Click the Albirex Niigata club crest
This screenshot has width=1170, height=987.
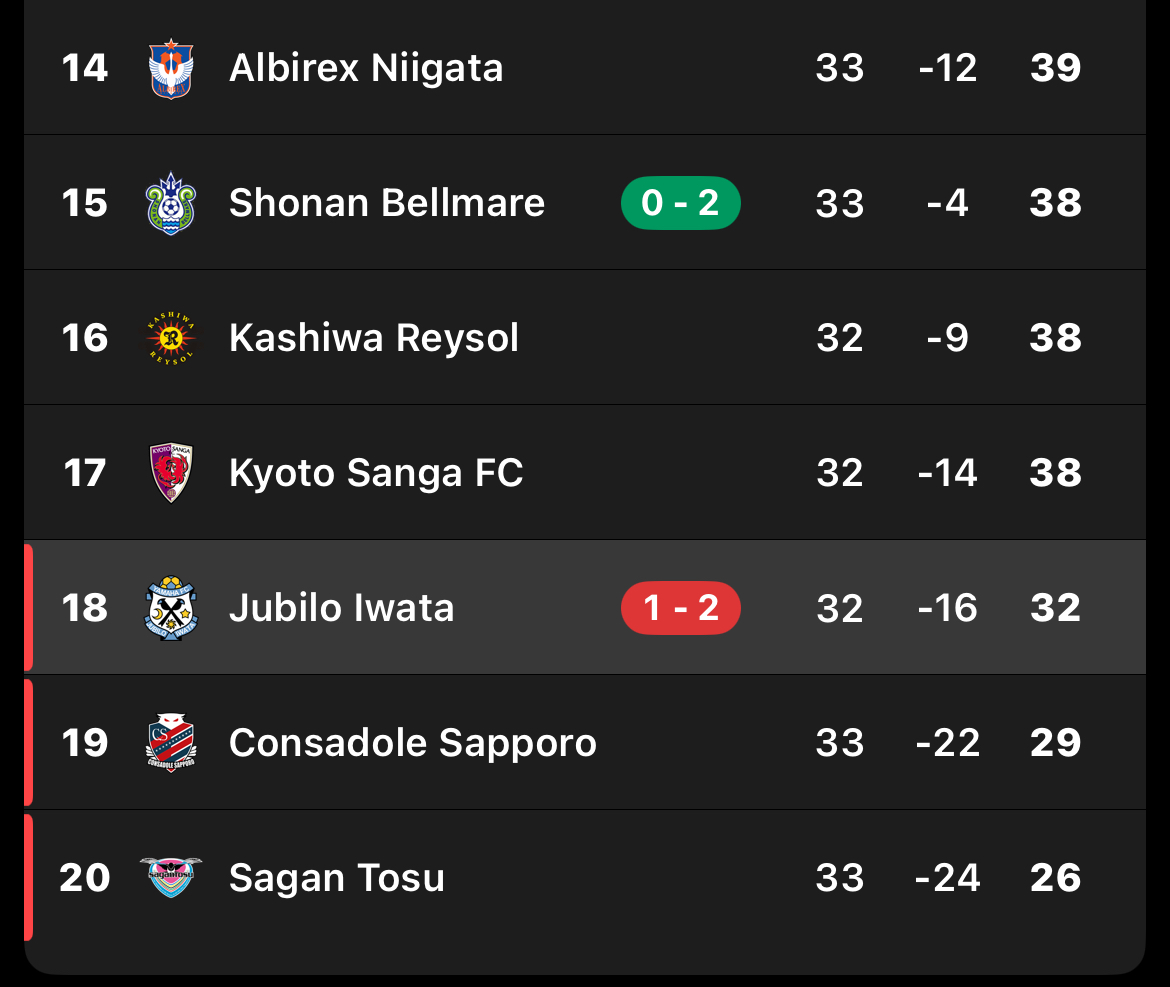point(171,69)
